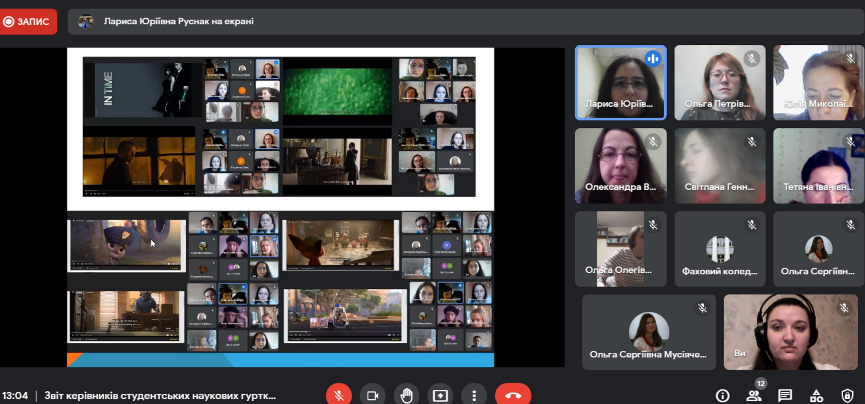Select Юлія Миколаї... video tile
Screen dimensions: 865x404
pos(819,83)
